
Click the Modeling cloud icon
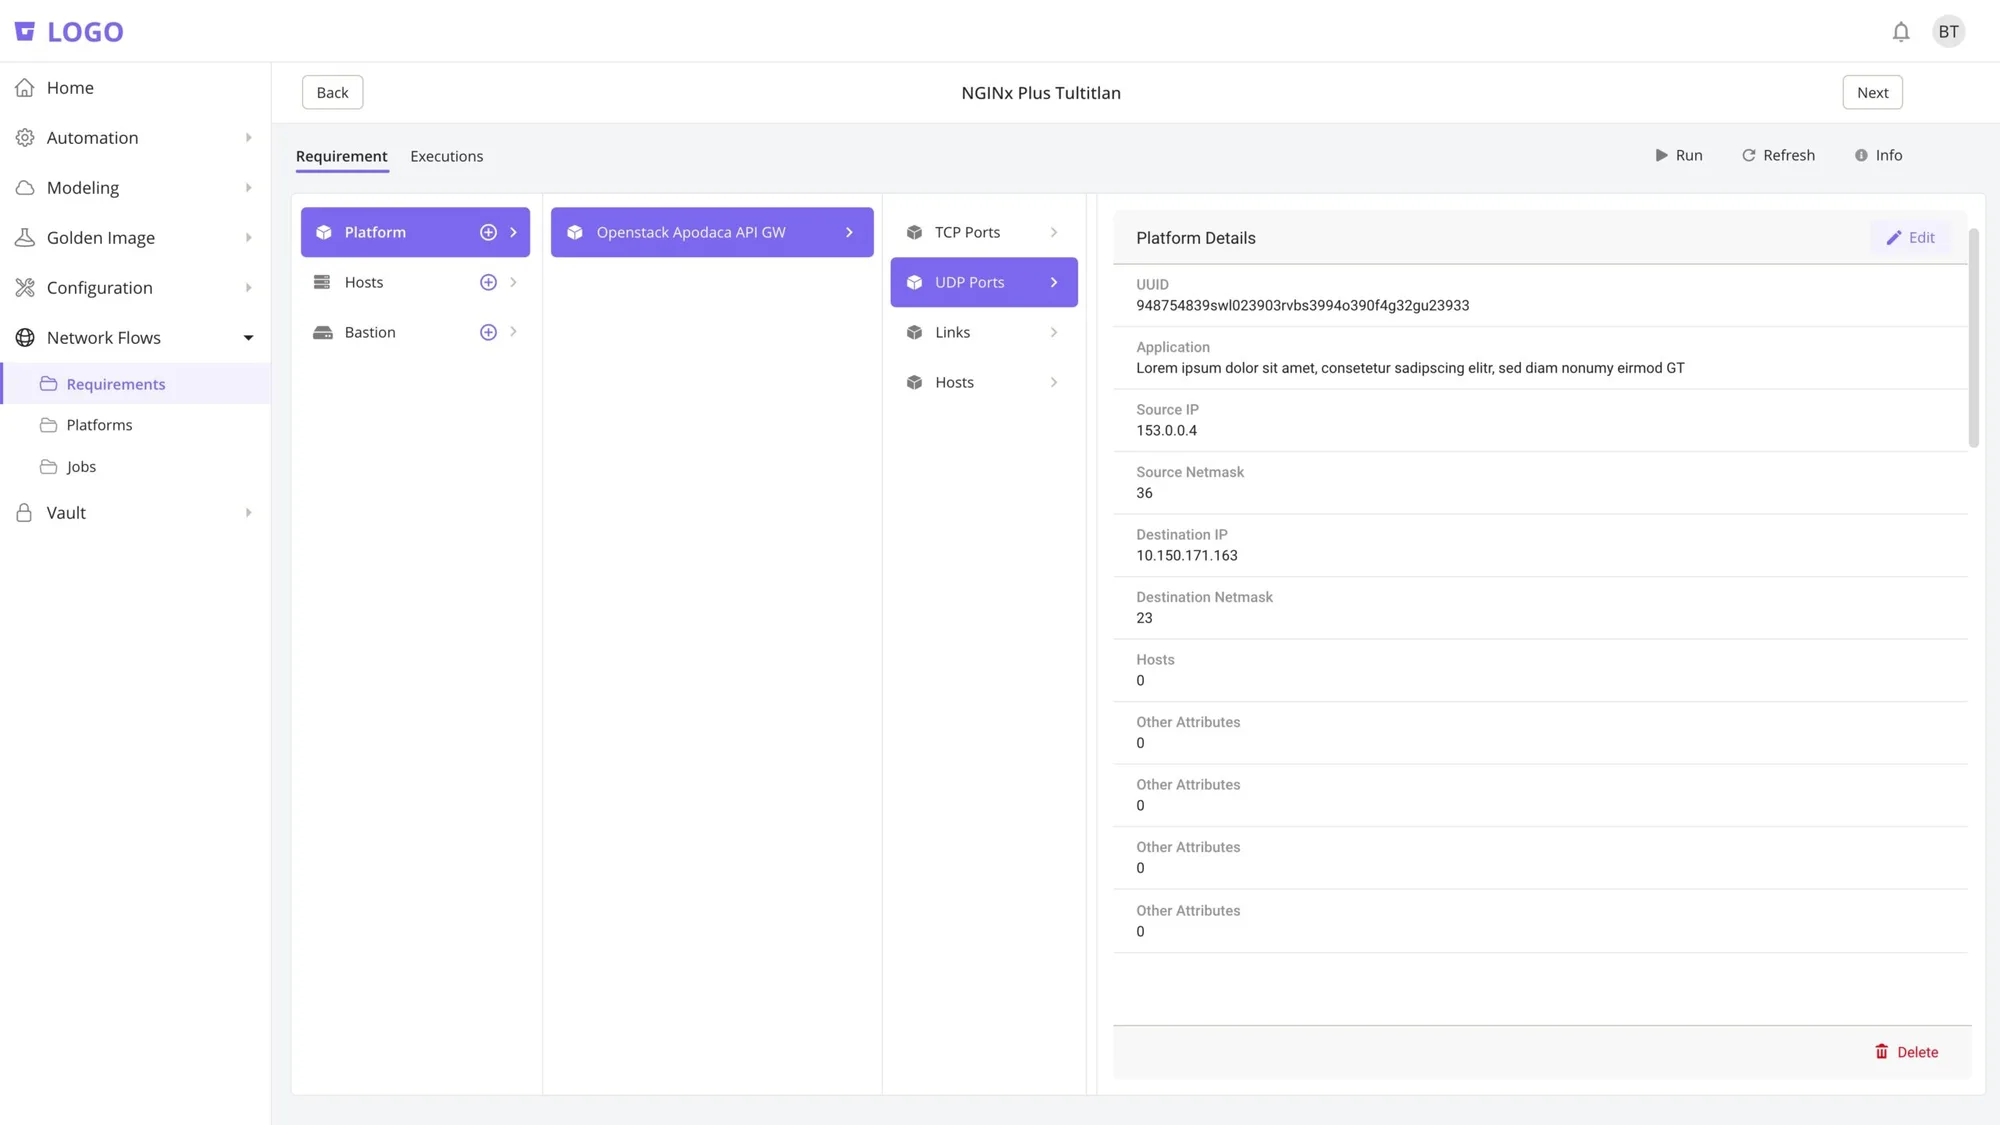click(25, 188)
